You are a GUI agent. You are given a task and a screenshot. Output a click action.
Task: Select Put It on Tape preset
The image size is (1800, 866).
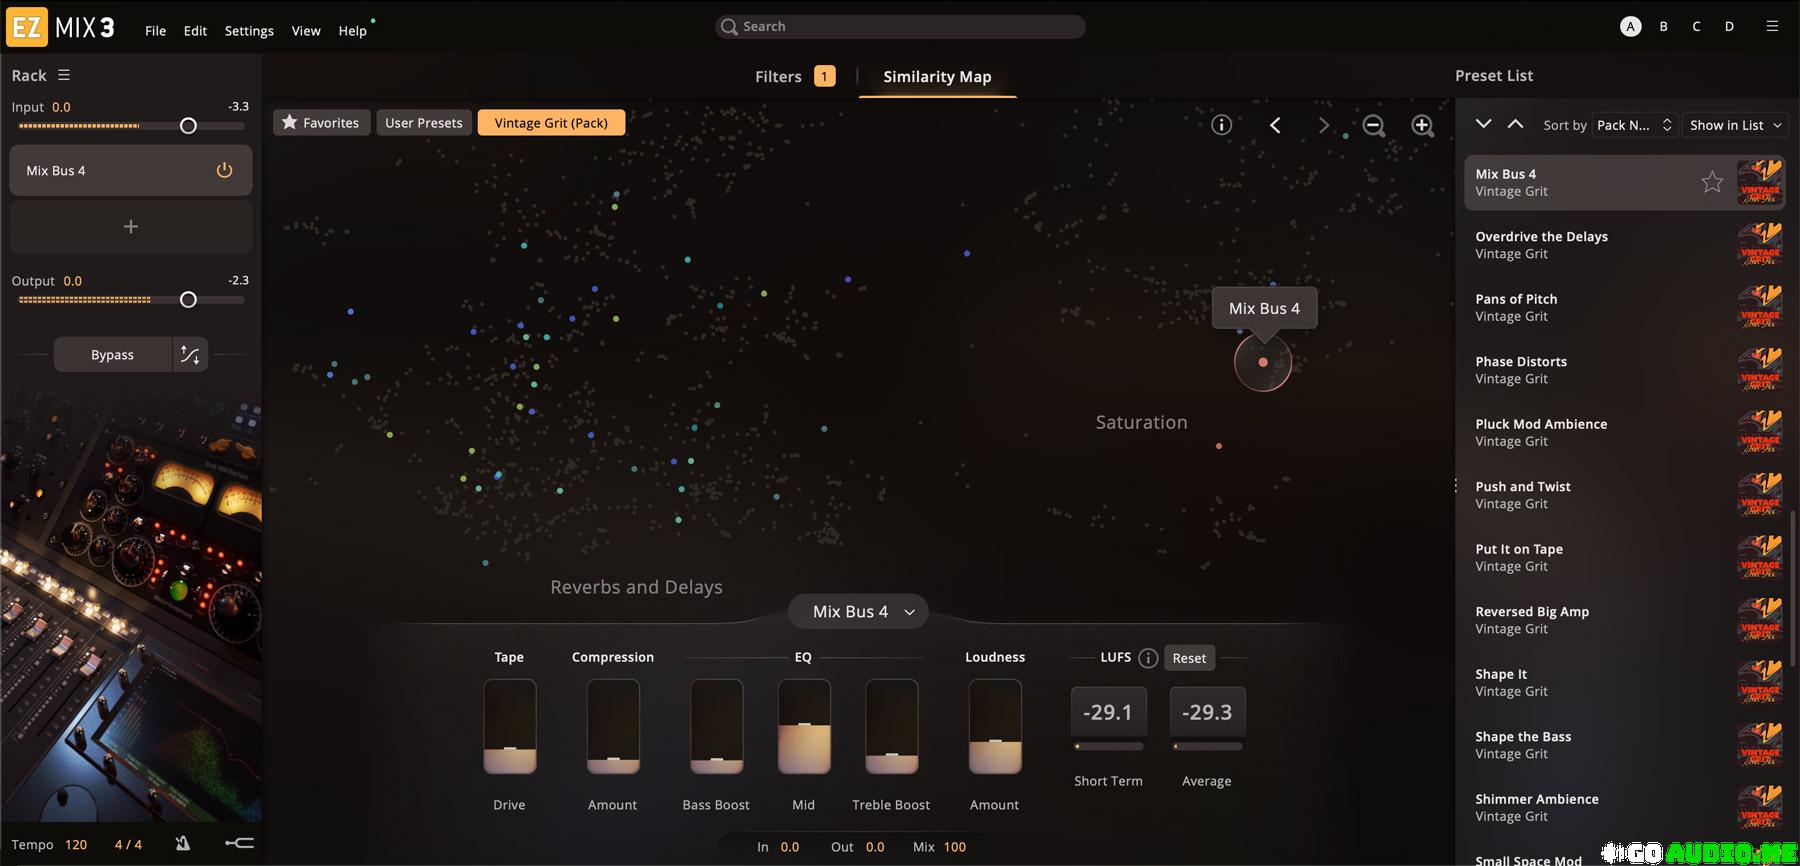pos(1625,557)
